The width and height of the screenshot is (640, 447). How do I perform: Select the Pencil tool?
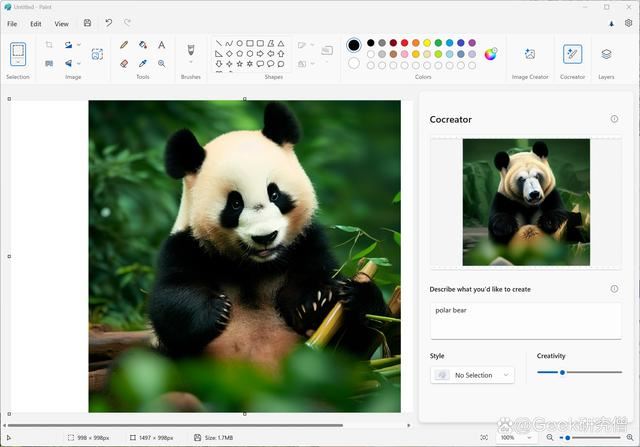click(x=124, y=45)
